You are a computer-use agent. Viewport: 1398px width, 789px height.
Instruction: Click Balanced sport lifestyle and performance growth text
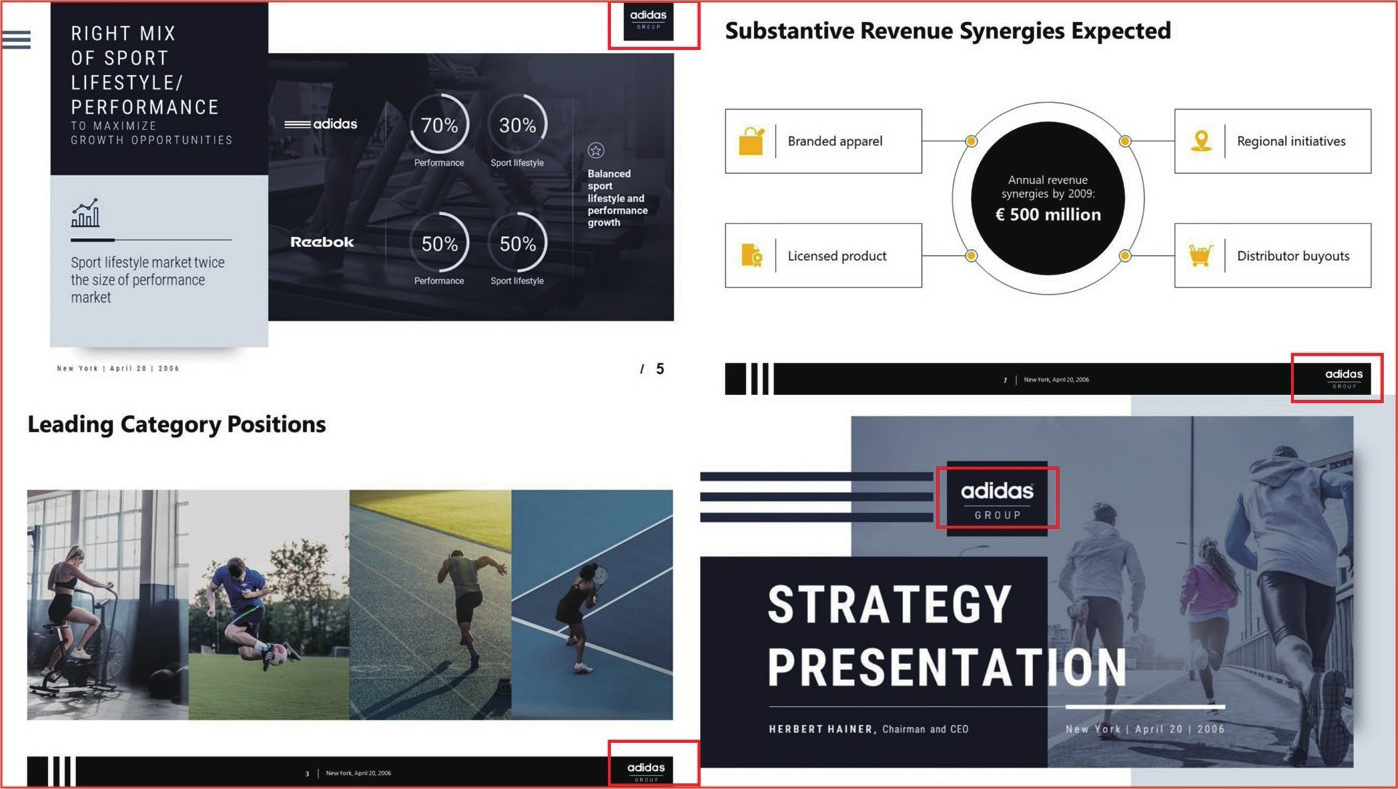pyautogui.click(x=617, y=198)
